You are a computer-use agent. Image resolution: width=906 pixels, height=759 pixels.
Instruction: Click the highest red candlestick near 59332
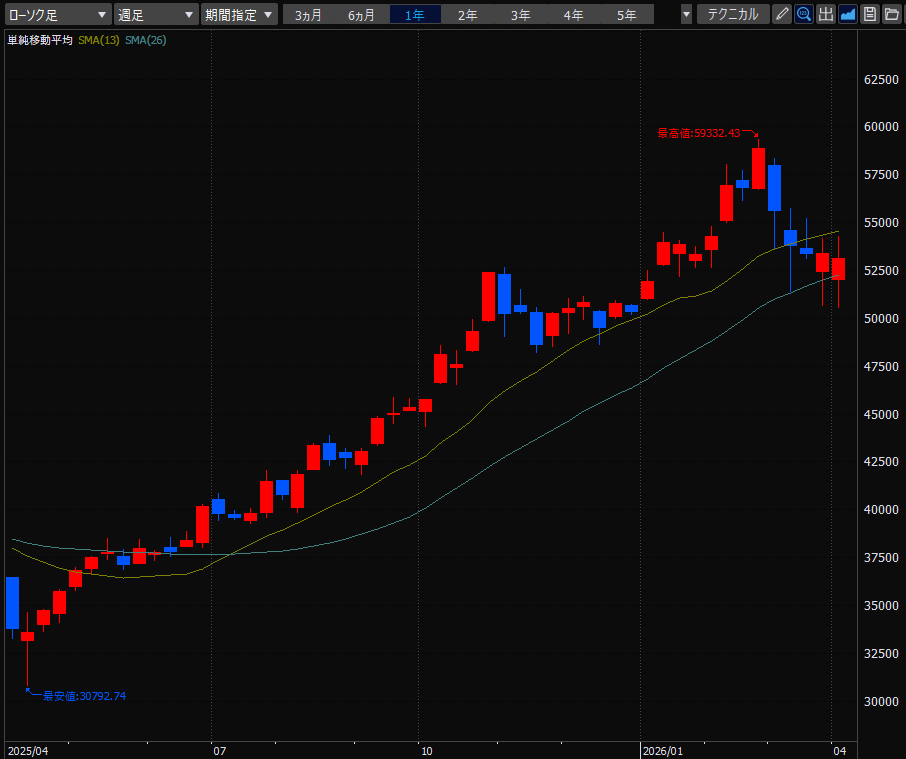point(759,168)
